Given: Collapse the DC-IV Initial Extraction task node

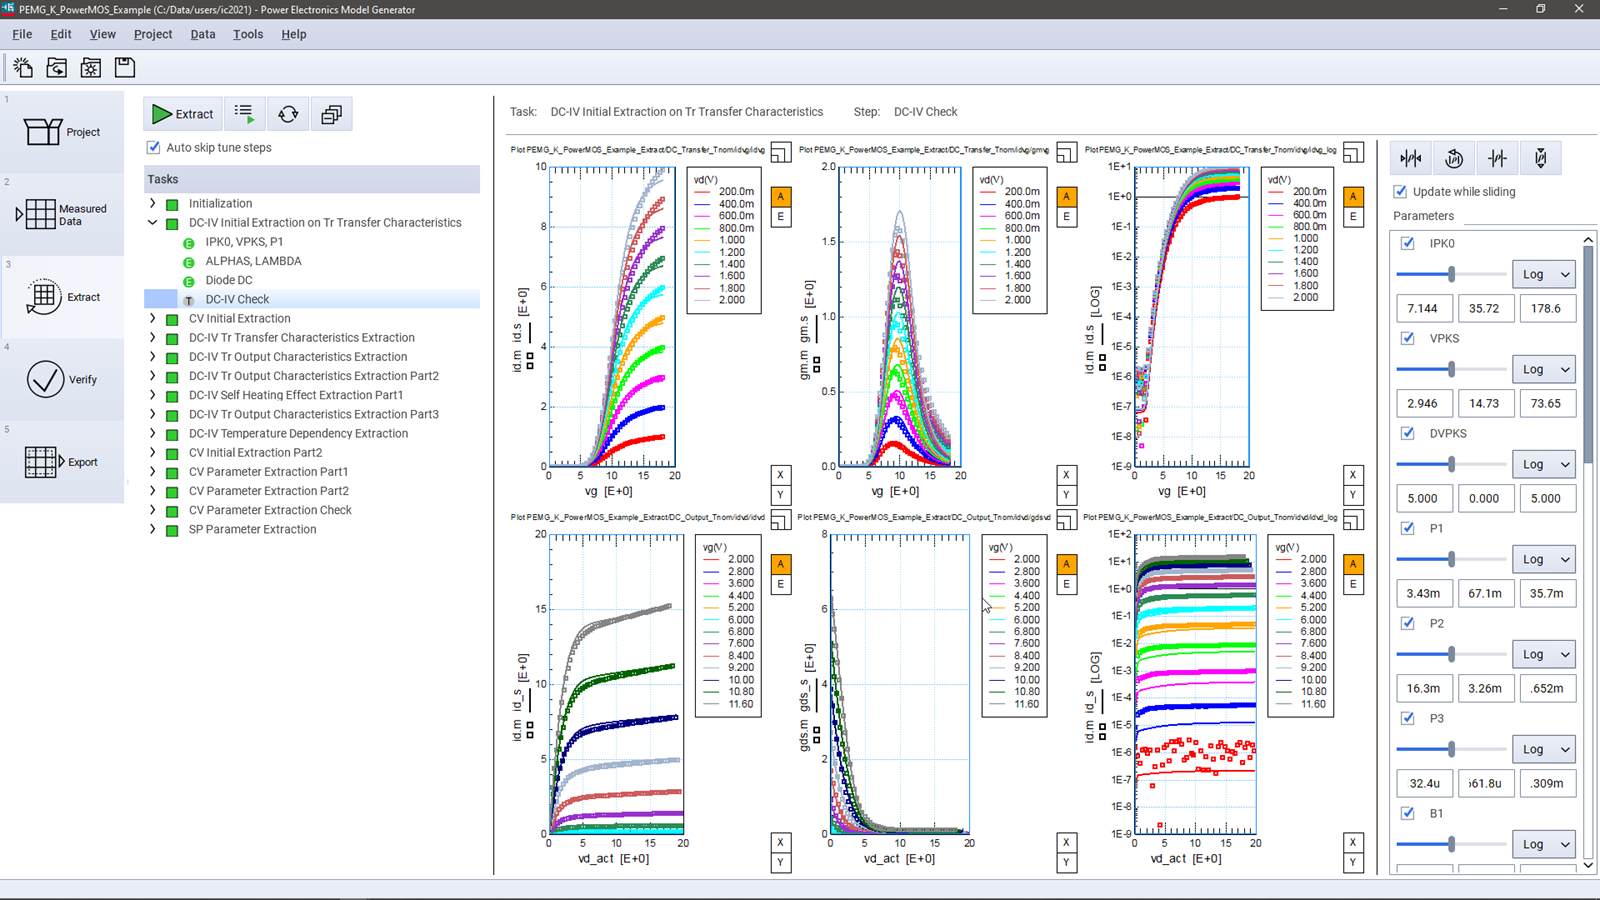Looking at the screenshot, I should click(x=153, y=223).
